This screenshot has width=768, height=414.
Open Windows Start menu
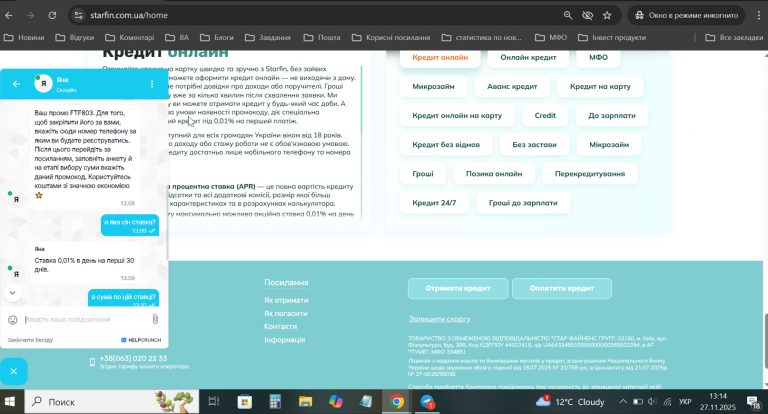[x=9, y=402]
